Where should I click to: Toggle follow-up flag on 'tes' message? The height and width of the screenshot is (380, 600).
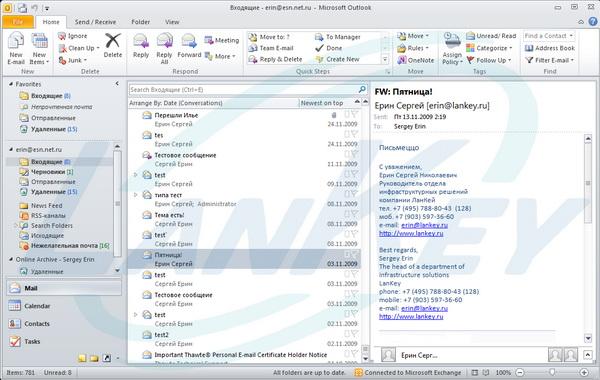click(x=354, y=134)
